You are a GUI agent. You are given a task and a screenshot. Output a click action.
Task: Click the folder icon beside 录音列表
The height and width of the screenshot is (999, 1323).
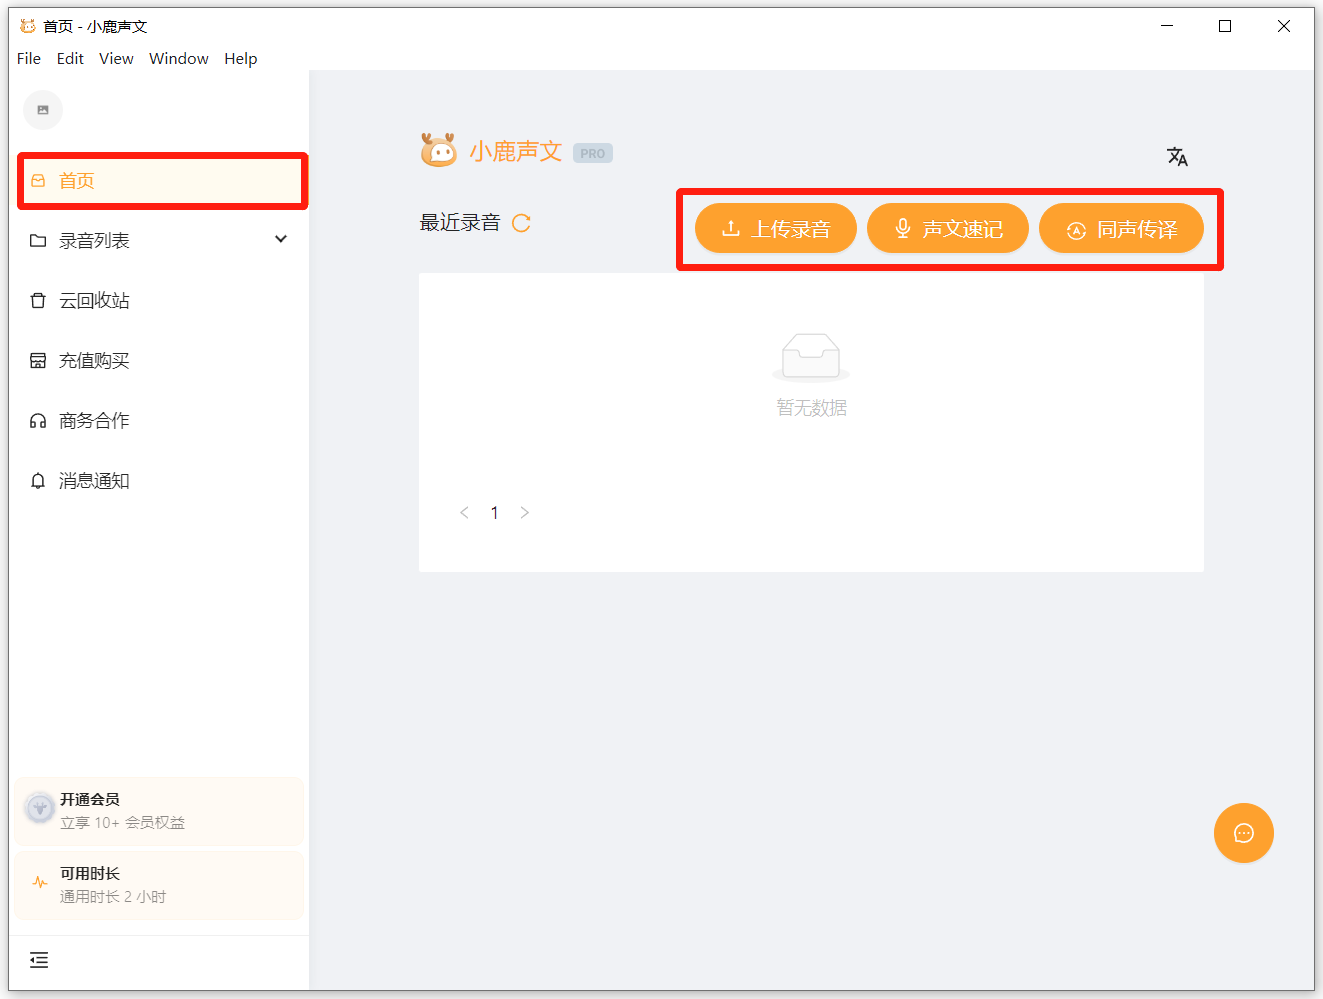tap(38, 241)
